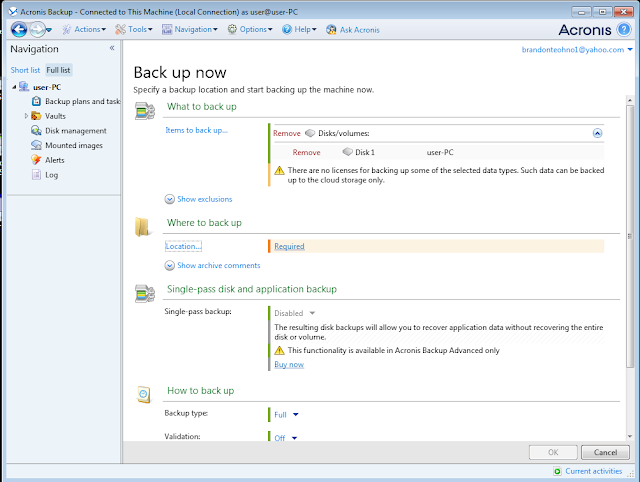Screen dimensions: 640x482
Task: Expand Show archive comments section
Action: 212,265
